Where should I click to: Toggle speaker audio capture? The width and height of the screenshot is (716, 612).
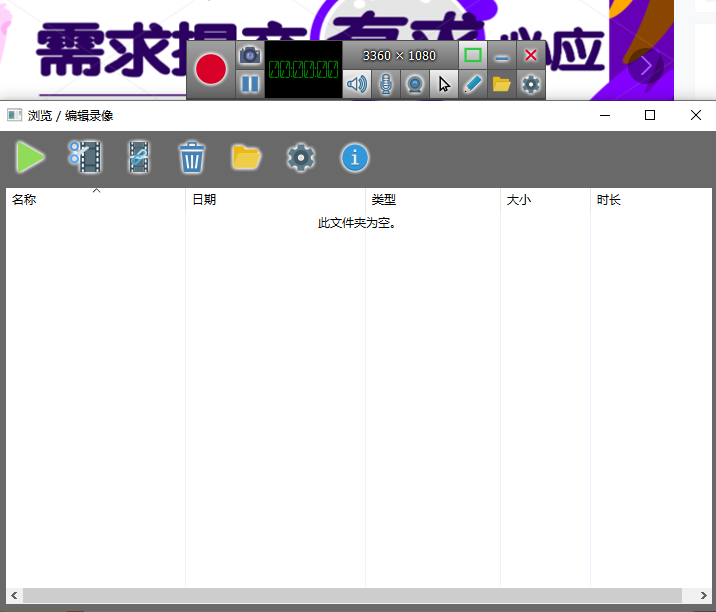(357, 84)
